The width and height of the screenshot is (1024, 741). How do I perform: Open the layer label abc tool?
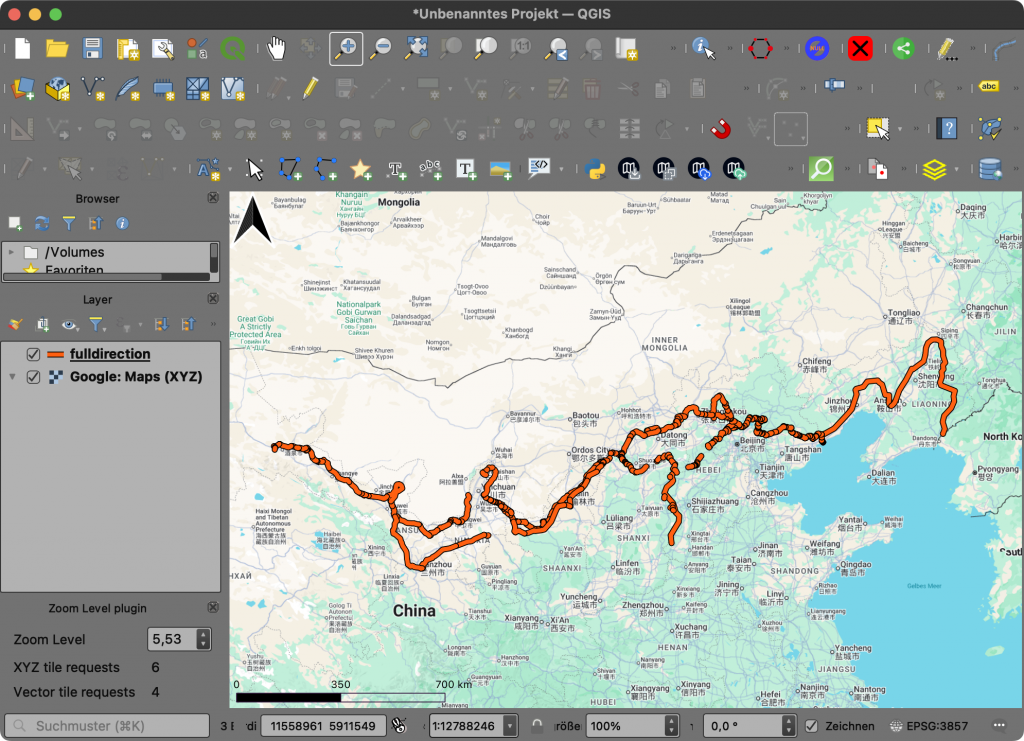click(x=989, y=87)
